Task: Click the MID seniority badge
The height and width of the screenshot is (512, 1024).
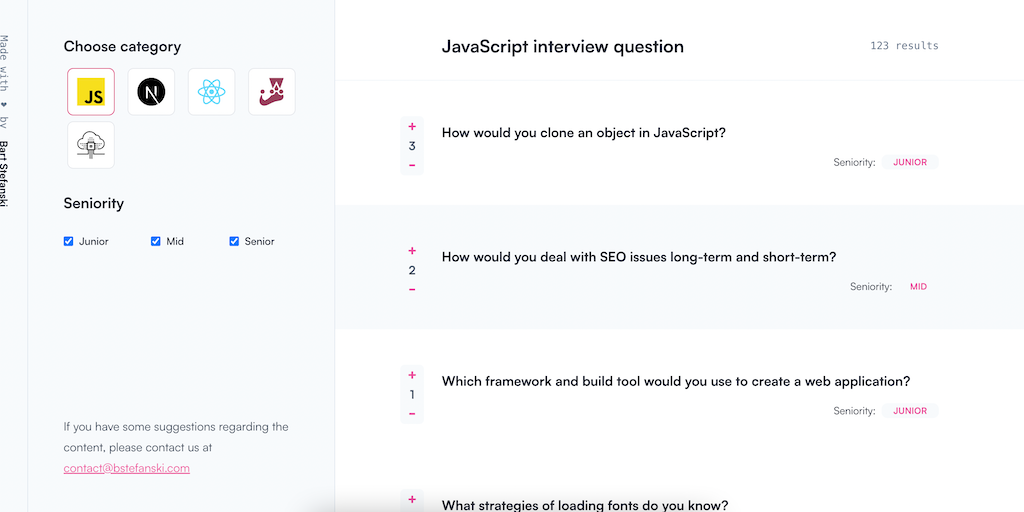Action: click(918, 286)
